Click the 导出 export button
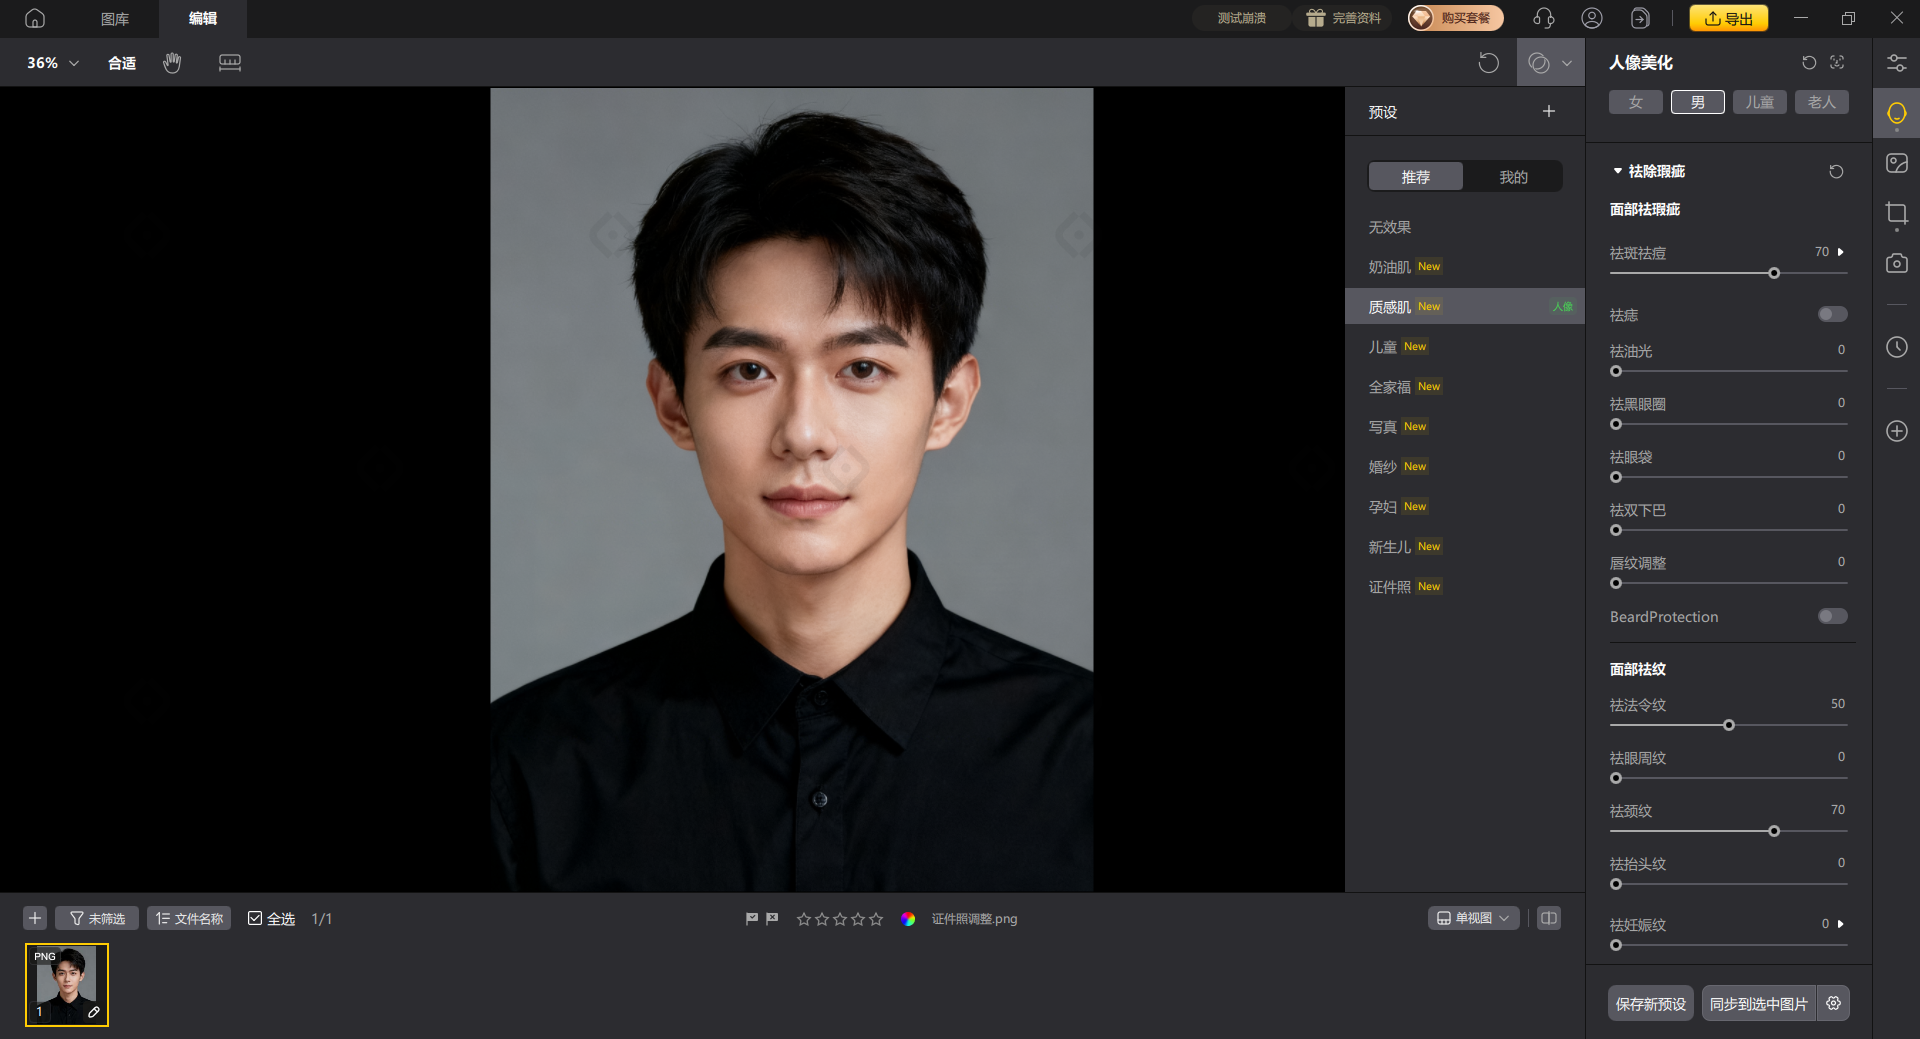Image resolution: width=1920 pixels, height=1039 pixels. [x=1728, y=18]
